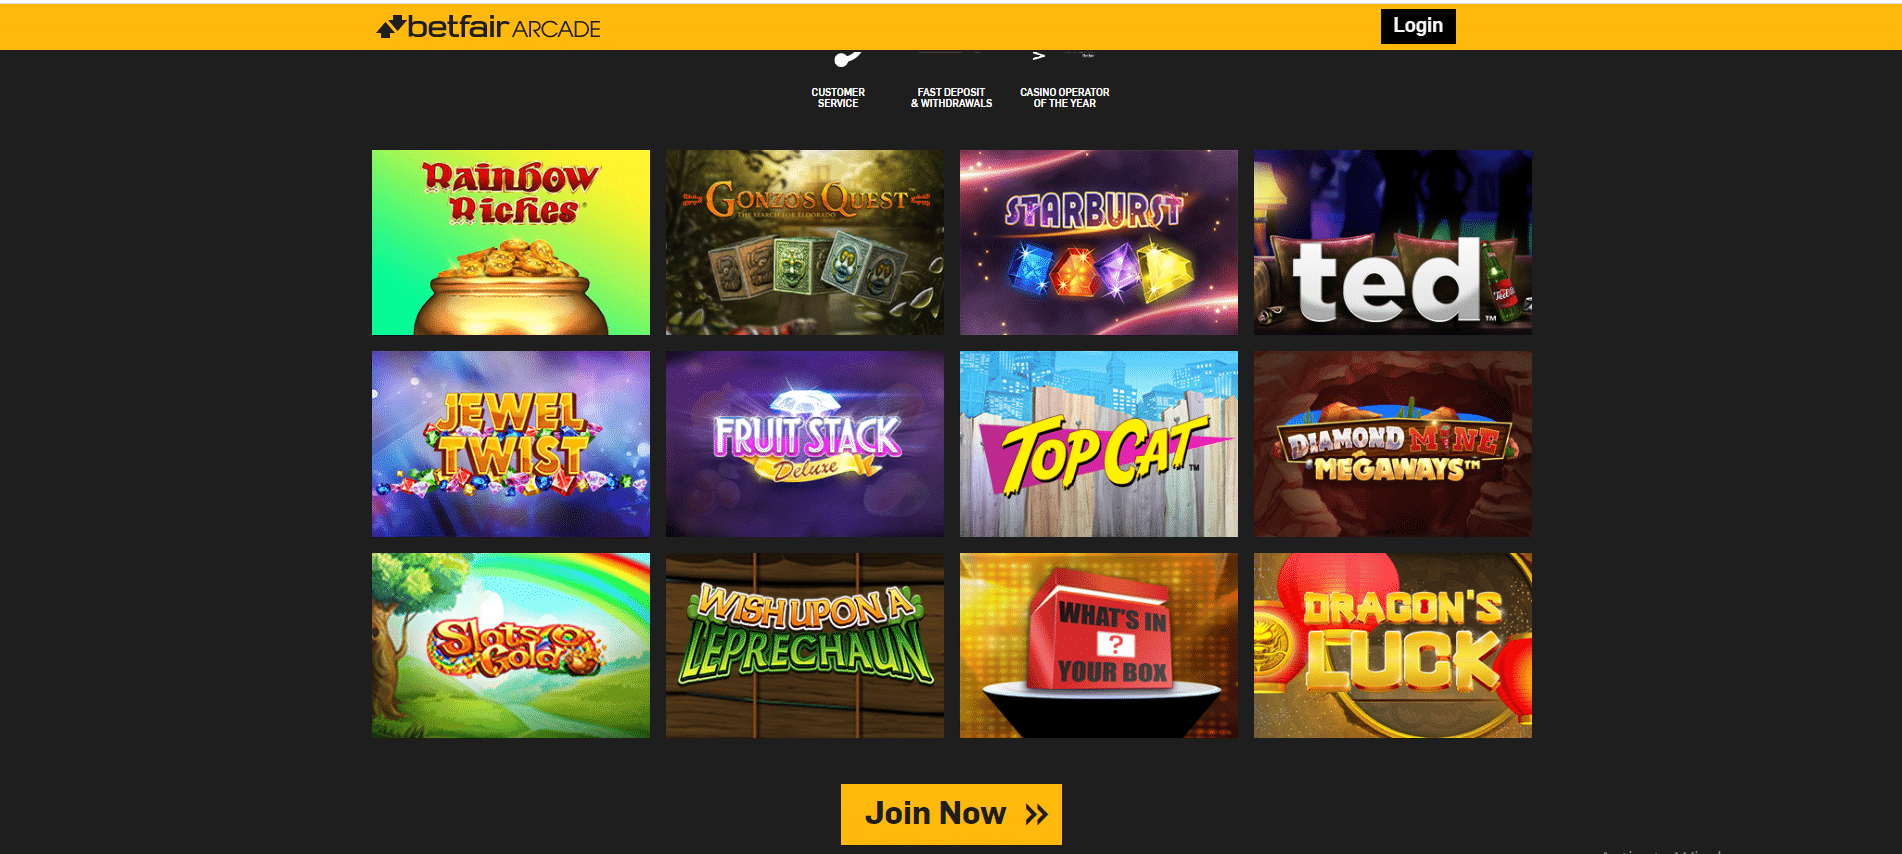Image resolution: width=1902 pixels, height=854 pixels.
Task: Click the Casino Operator of the Year icon
Action: pyautogui.click(x=1064, y=56)
